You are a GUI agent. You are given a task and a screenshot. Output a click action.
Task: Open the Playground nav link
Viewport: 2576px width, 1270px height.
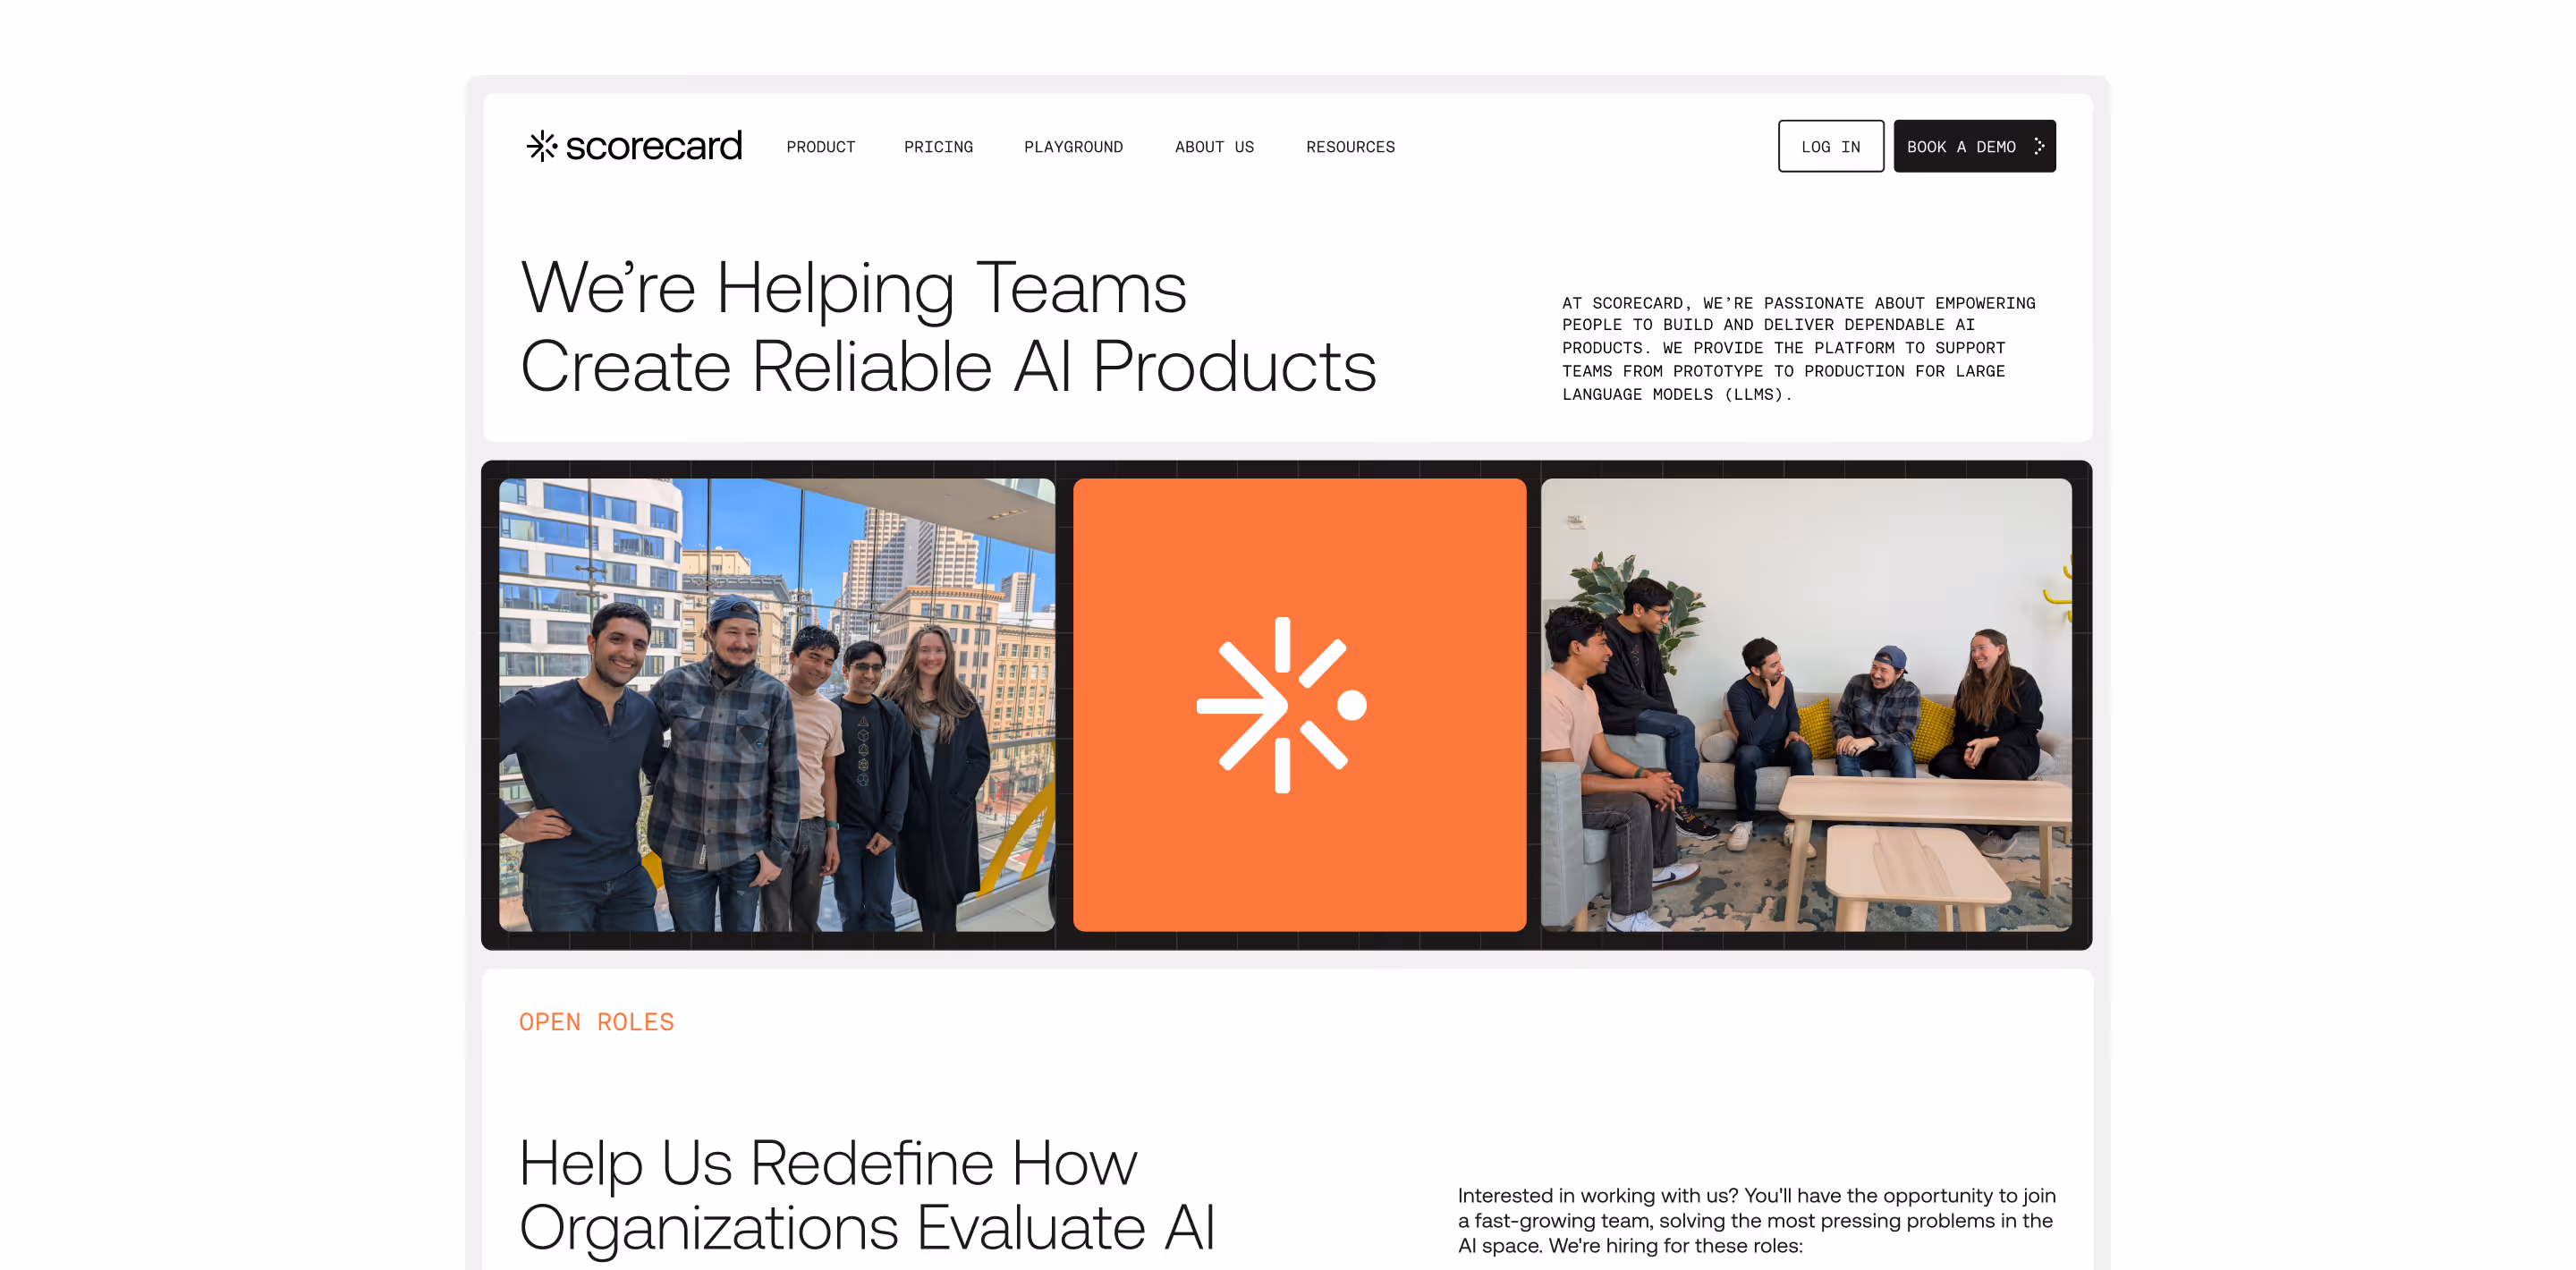(1072, 147)
